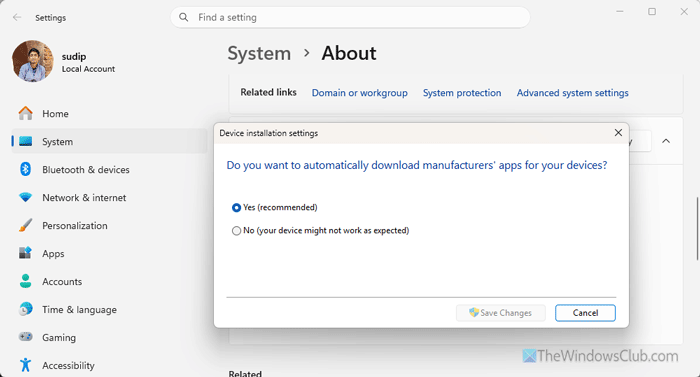This screenshot has height=377, width=700.
Task: Click the sudip profile picture
Action: click(33, 61)
